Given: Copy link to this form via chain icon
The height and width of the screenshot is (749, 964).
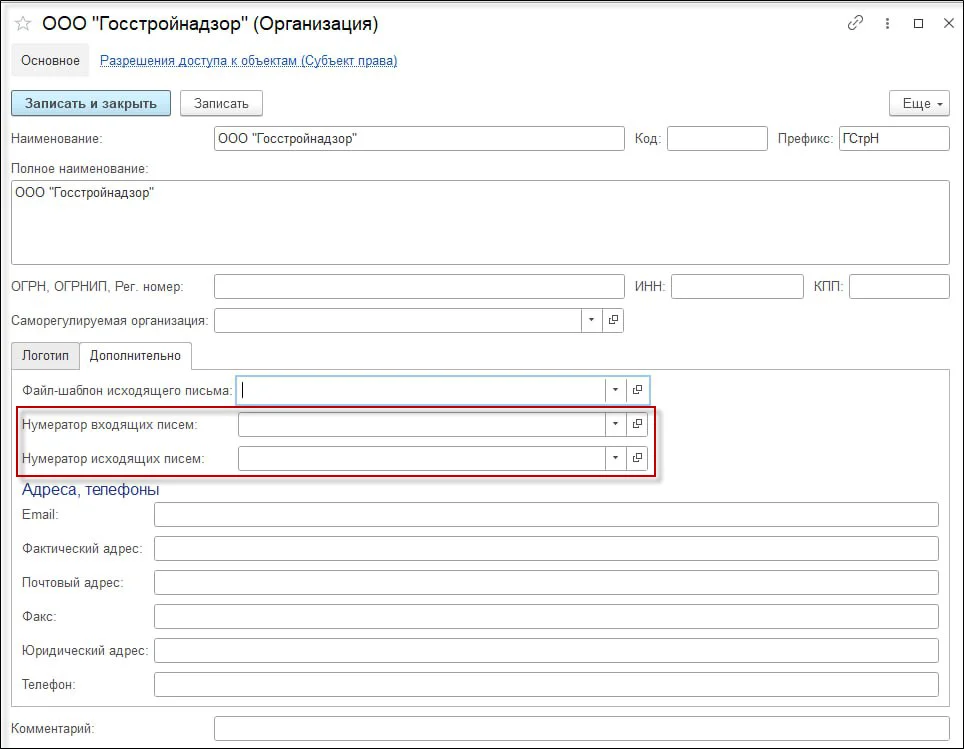Looking at the screenshot, I should tap(855, 24).
